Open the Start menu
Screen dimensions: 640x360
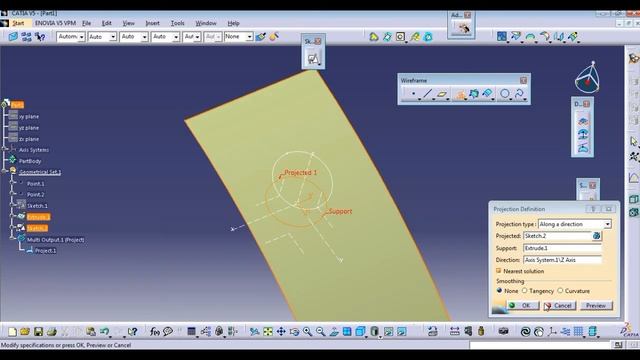[18, 23]
